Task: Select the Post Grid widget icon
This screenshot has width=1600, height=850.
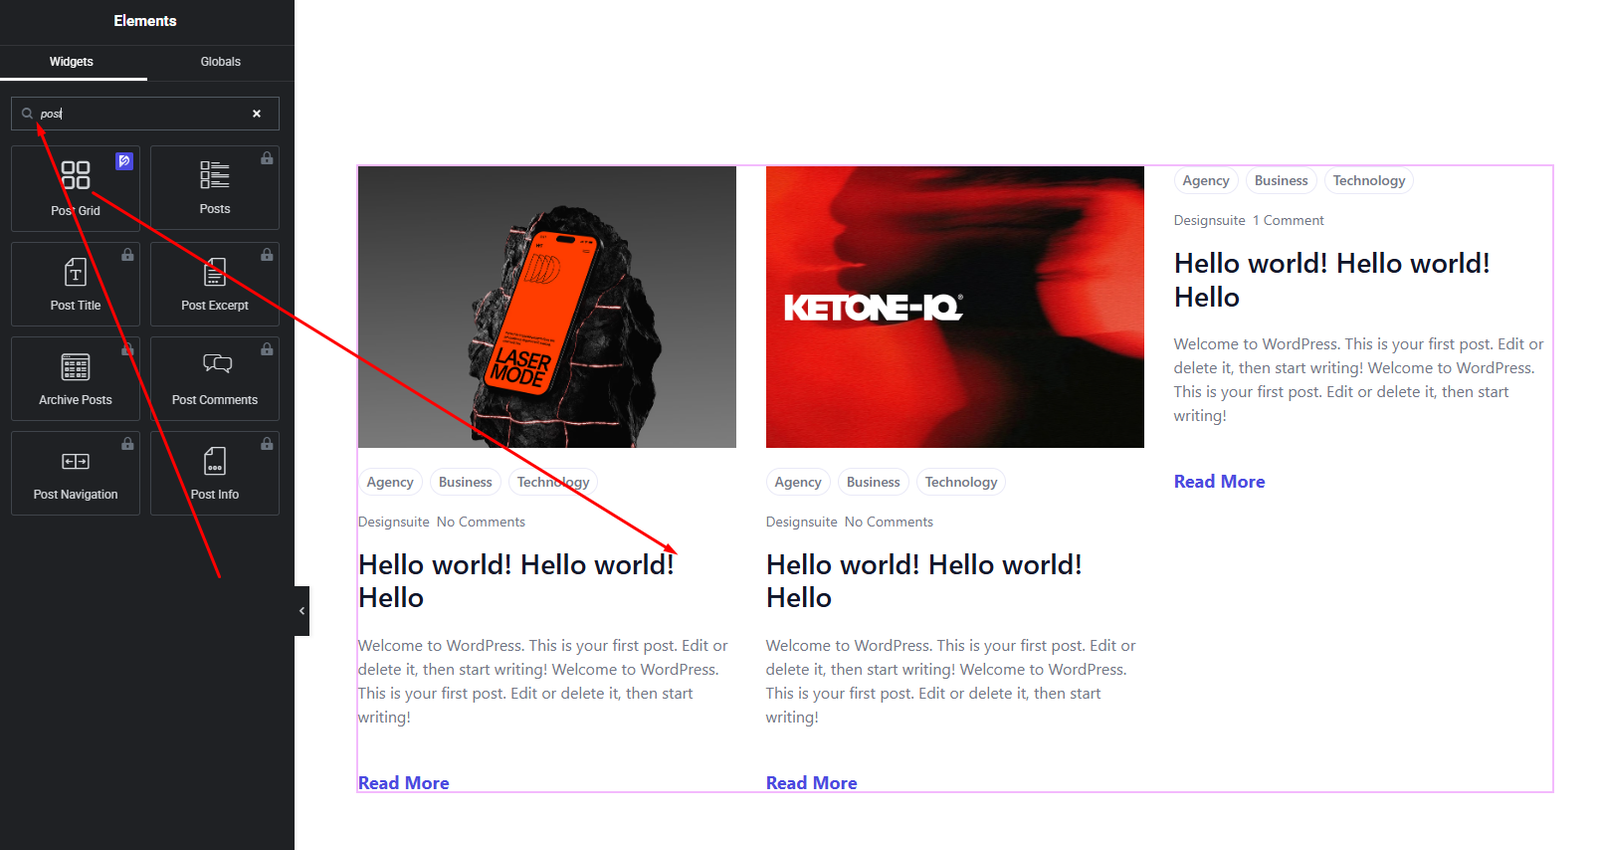Action: [75, 176]
